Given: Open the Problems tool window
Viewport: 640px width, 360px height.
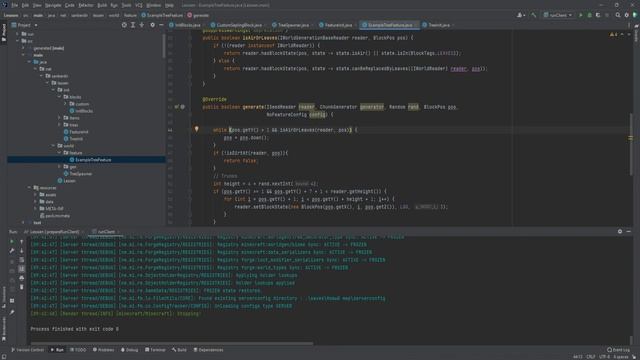Looking at the screenshot, I should click(x=104, y=350).
